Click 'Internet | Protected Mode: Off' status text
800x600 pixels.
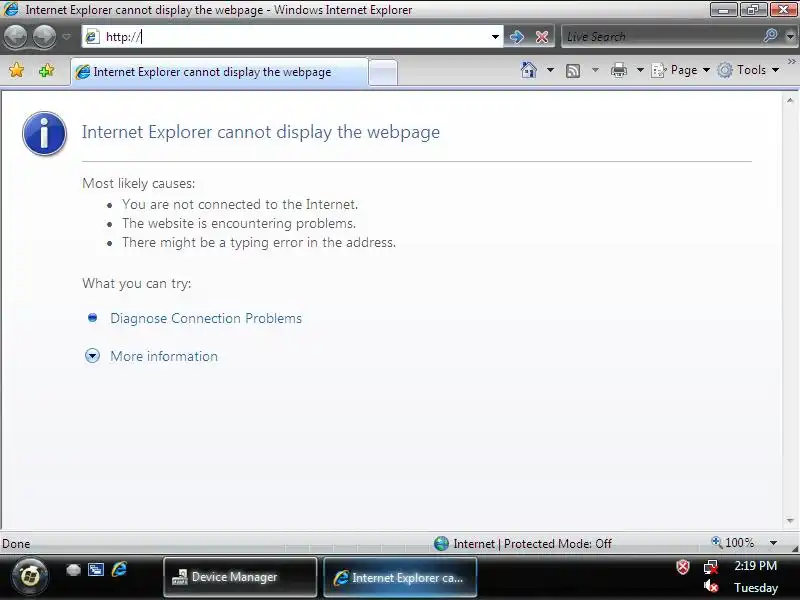(533, 544)
